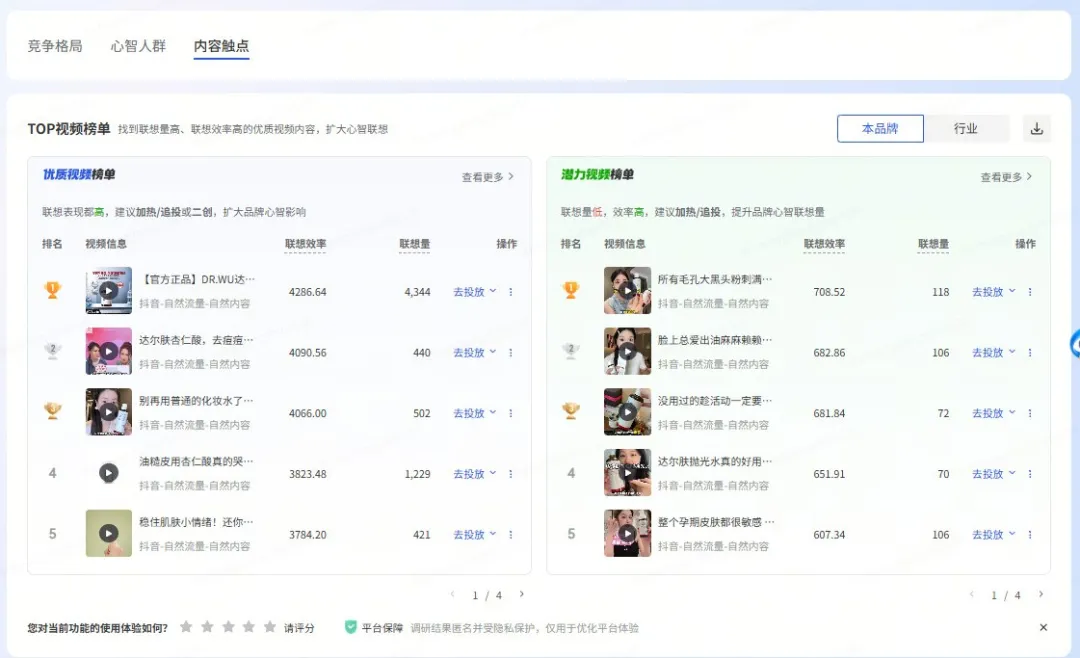Close the feedback rating bar
This screenshot has width=1080, height=658.
click(1043, 628)
